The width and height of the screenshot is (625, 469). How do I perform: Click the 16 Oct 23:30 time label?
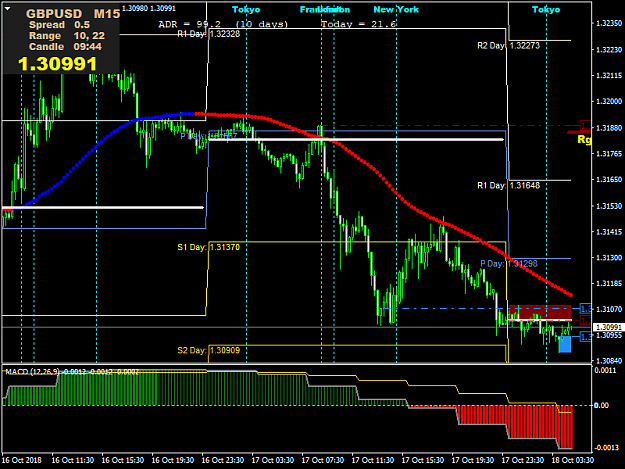pyautogui.click(x=222, y=460)
